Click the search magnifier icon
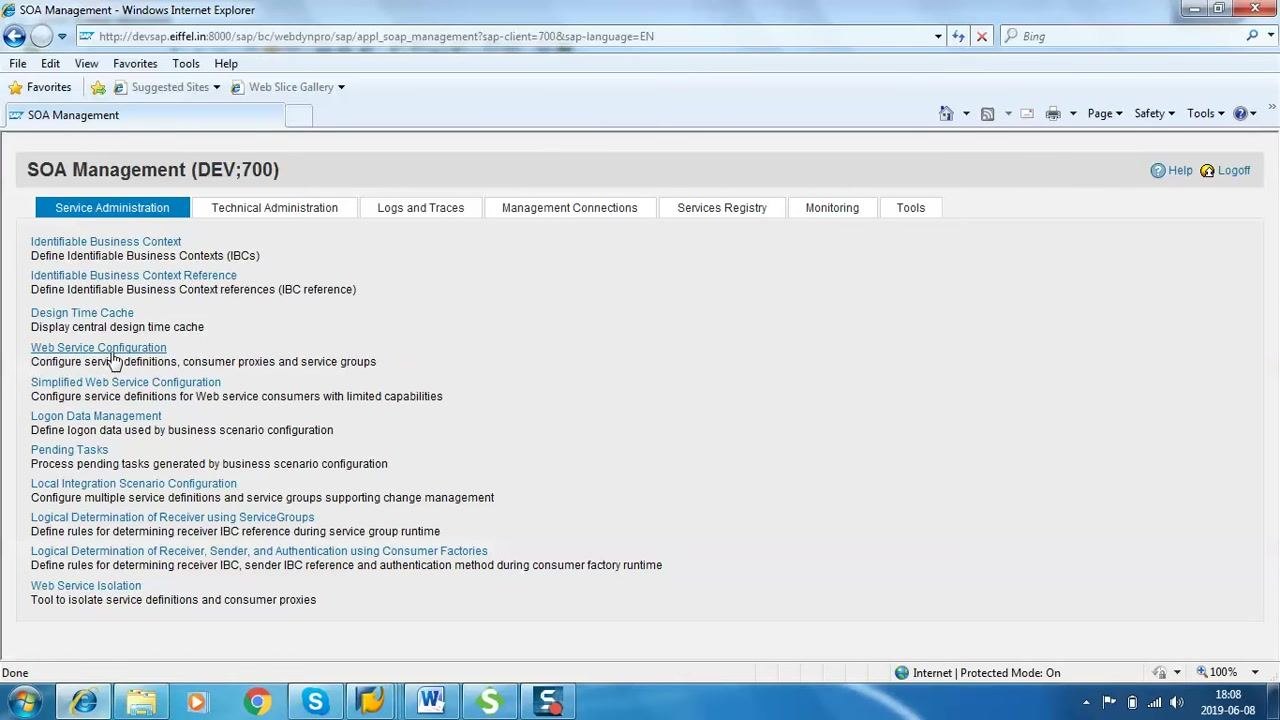Image resolution: width=1280 pixels, height=720 pixels. 1252,36
